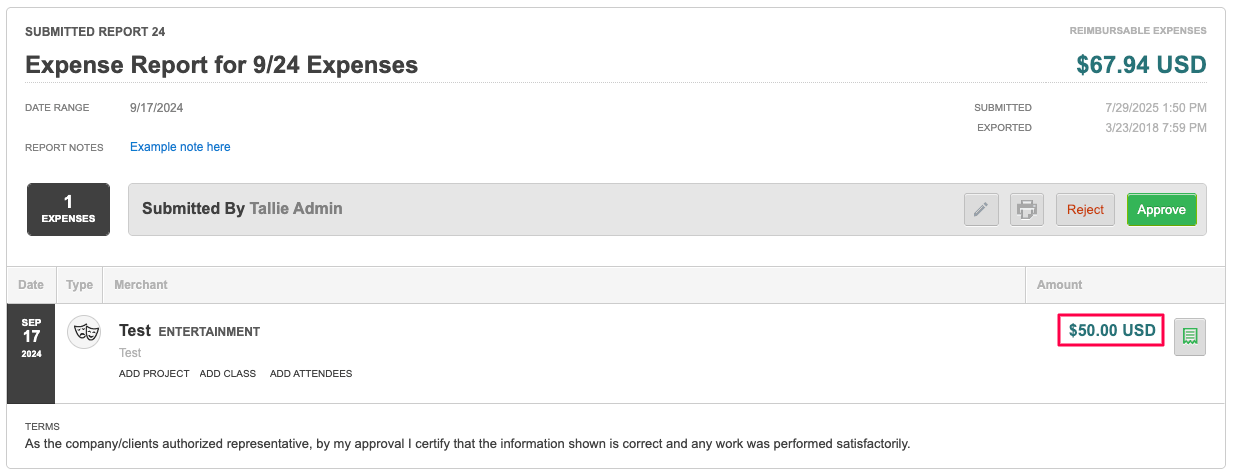Image resolution: width=1233 pixels, height=474 pixels.
Task: Open the green receipt icon for the expense
Action: (1190, 336)
